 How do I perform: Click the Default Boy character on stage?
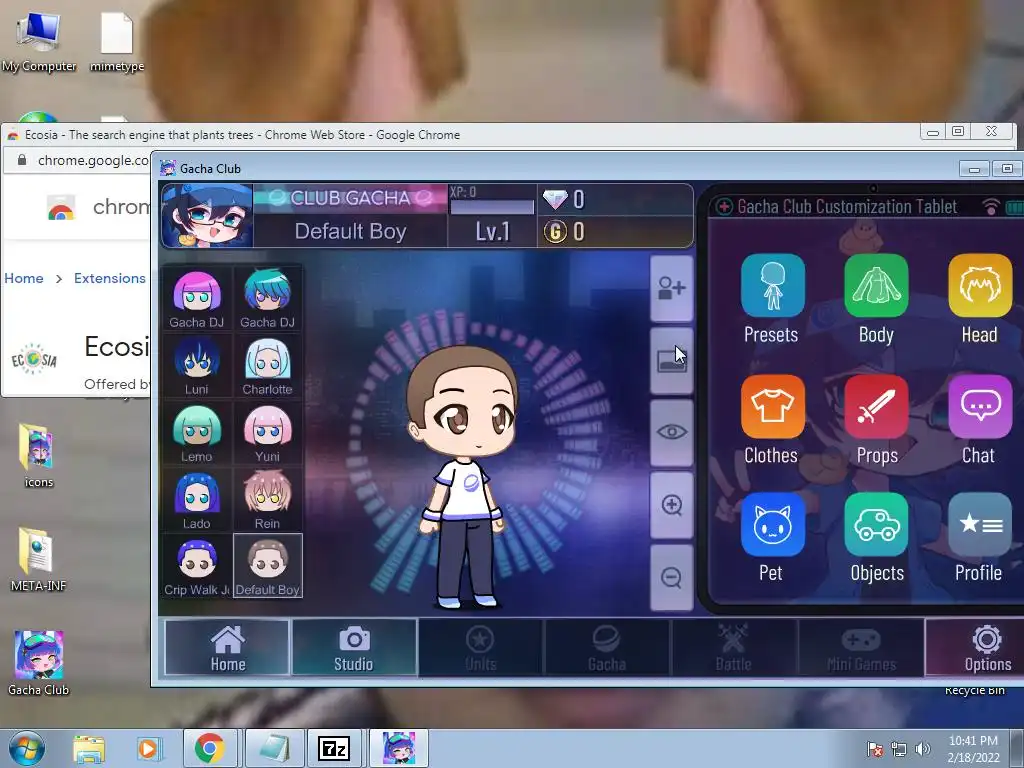462,477
